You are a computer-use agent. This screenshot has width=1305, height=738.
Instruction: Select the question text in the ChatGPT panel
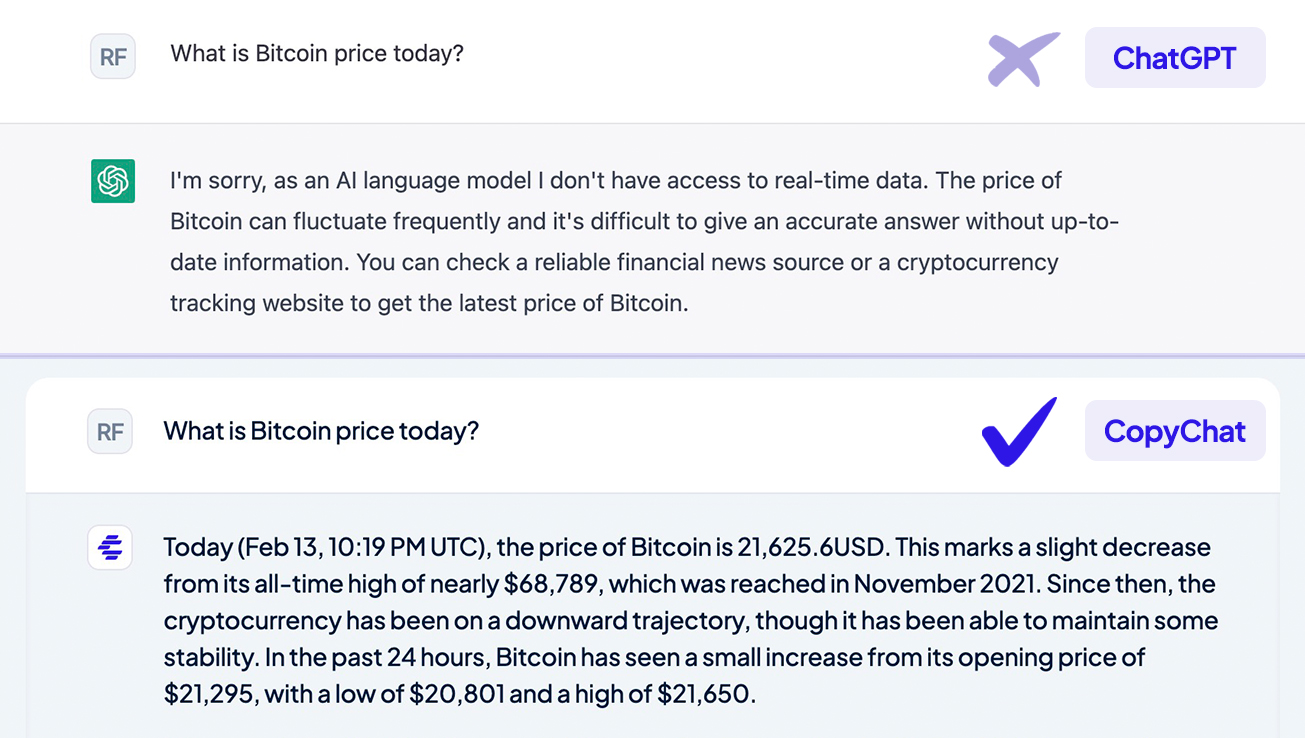[317, 54]
